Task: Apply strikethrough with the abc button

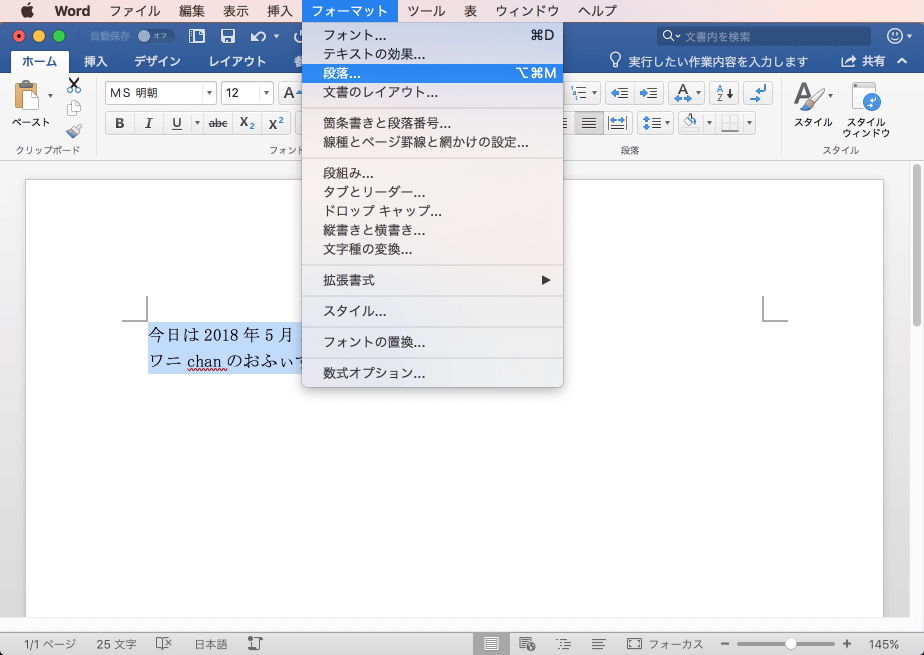Action: pyautogui.click(x=218, y=123)
